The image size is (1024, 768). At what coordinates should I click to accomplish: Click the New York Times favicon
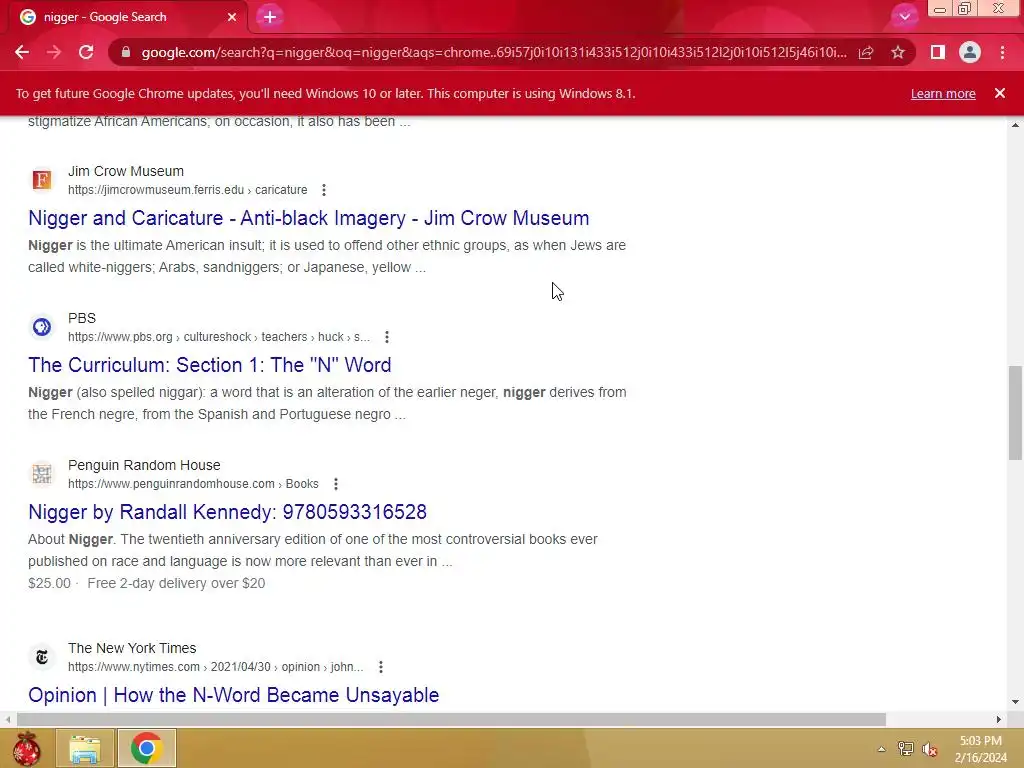[x=42, y=656]
